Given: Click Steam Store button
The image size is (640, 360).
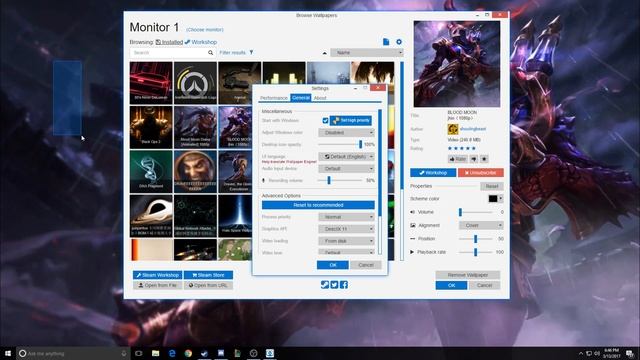Looking at the screenshot, I should [208, 275].
